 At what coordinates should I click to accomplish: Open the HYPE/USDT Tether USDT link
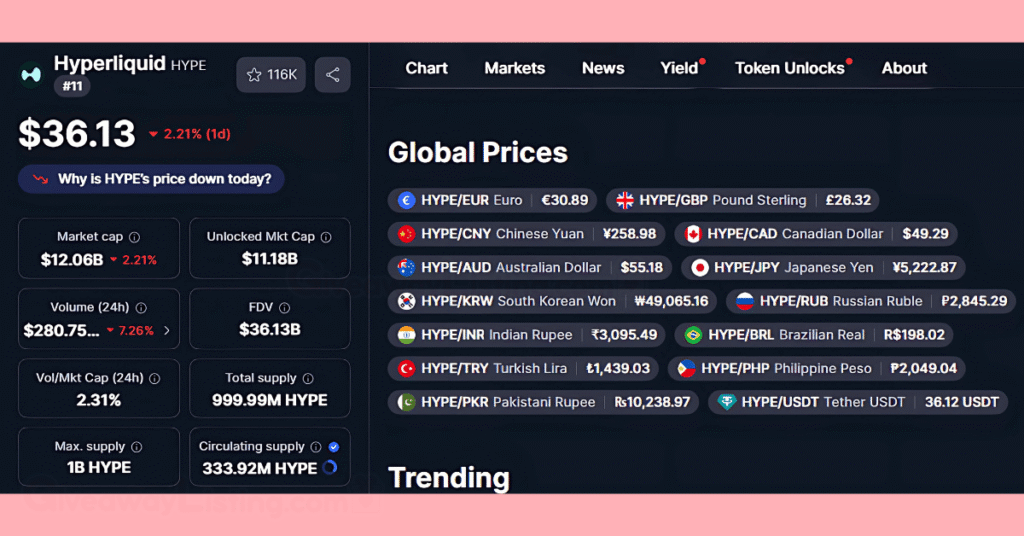858,402
